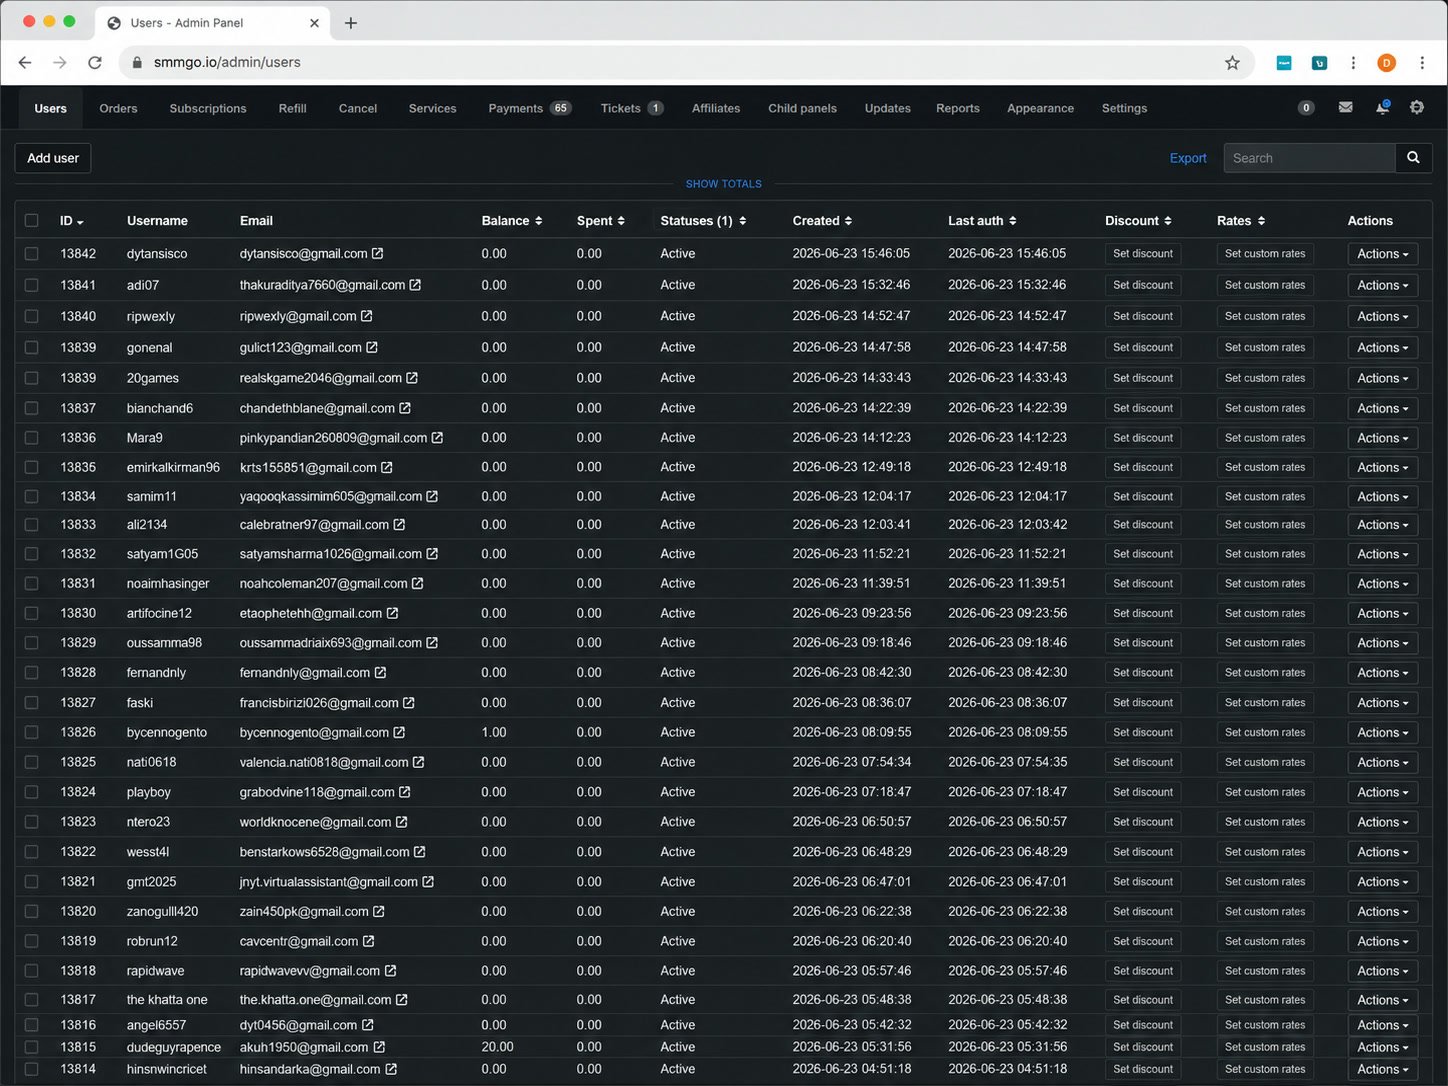Viewport: 1448px width, 1086px height.
Task: Tick the checkbox for user playboy
Action: point(32,792)
